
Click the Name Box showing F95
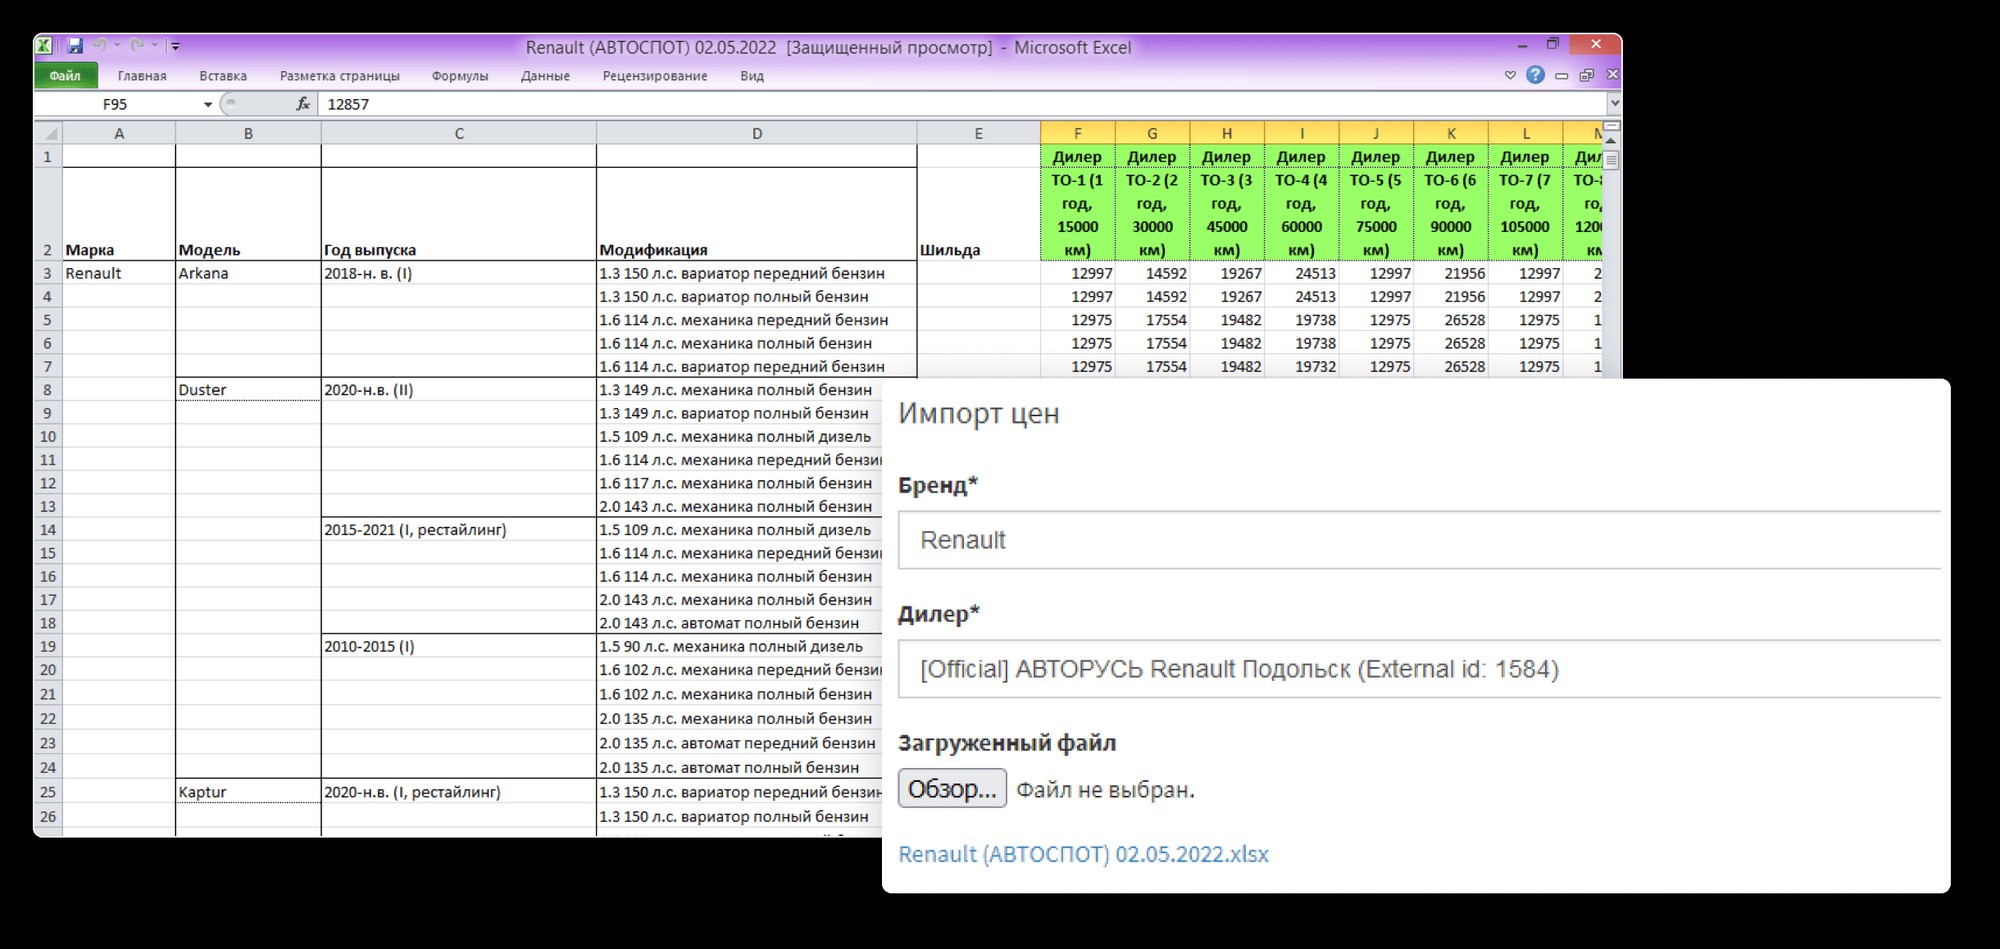click(116, 104)
